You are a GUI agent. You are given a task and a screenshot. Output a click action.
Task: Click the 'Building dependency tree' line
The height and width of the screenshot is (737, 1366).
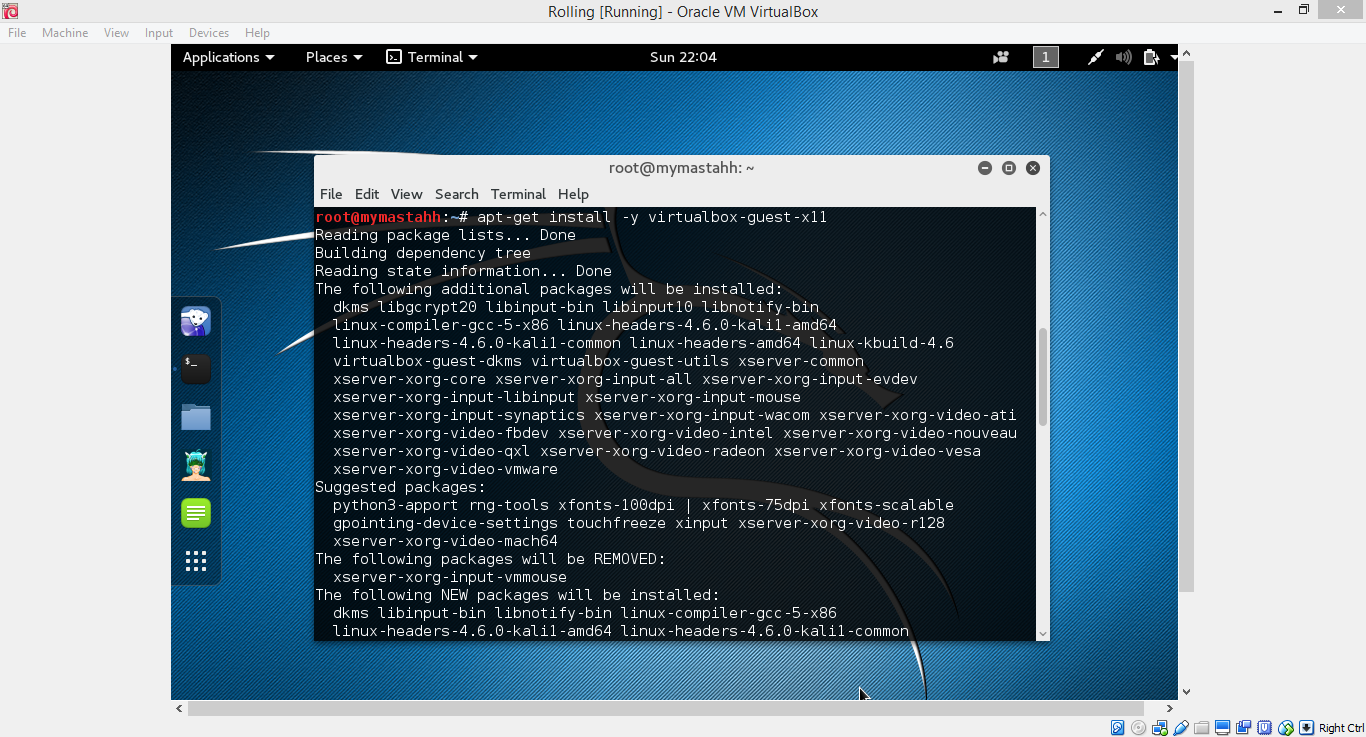(x=423, y=253)
